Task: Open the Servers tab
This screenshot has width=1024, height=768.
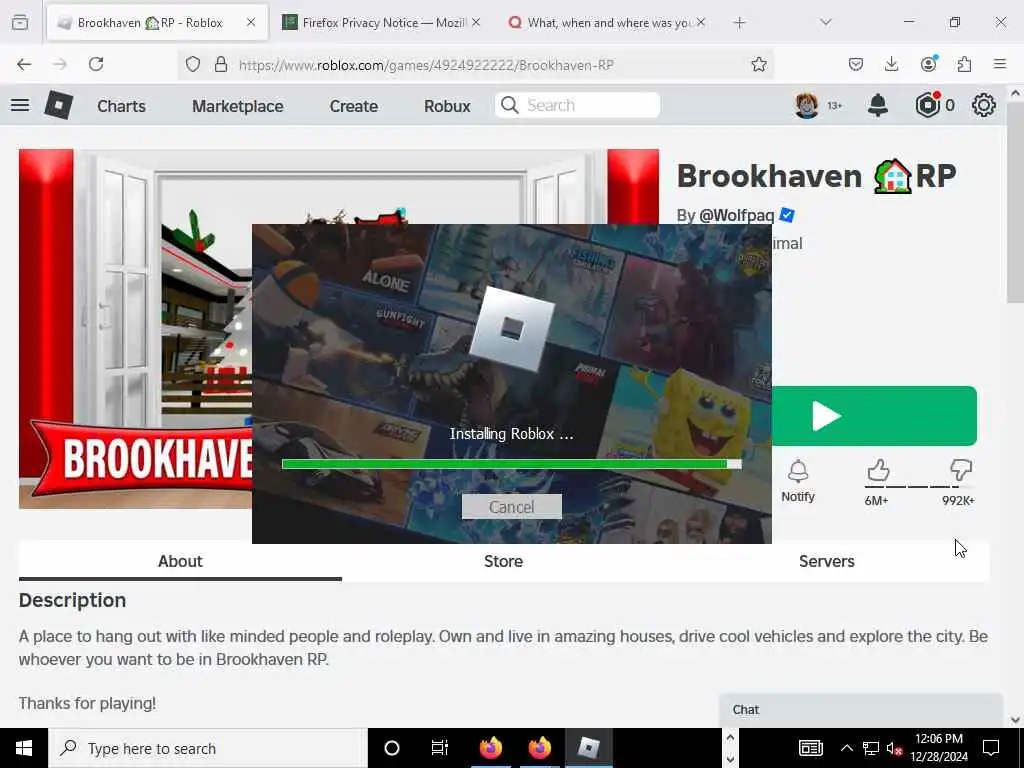Action: click(x=827, y=561)
